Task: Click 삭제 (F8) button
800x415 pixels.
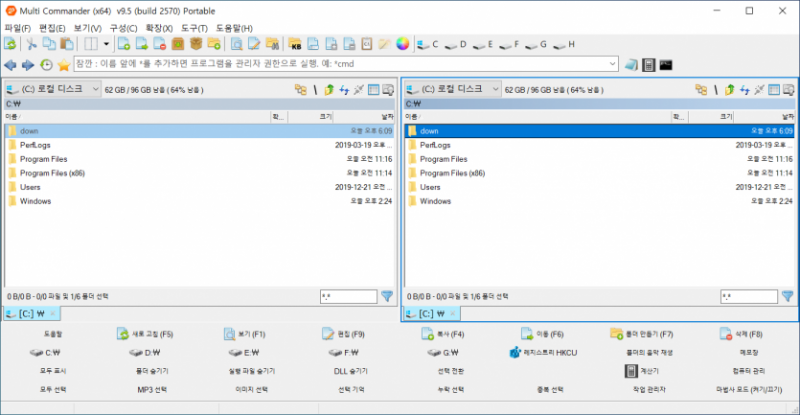Action: point(741,334)
